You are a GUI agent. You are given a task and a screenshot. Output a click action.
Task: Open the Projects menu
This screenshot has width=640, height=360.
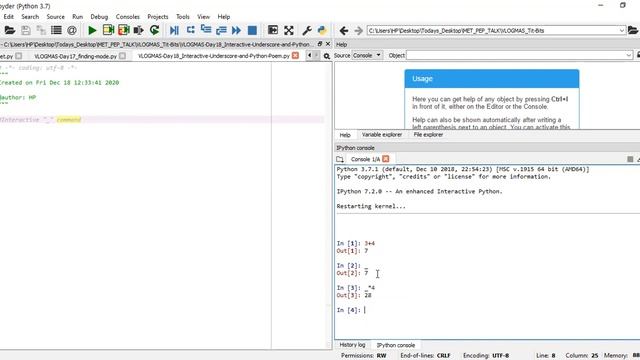tap(158, 17)
